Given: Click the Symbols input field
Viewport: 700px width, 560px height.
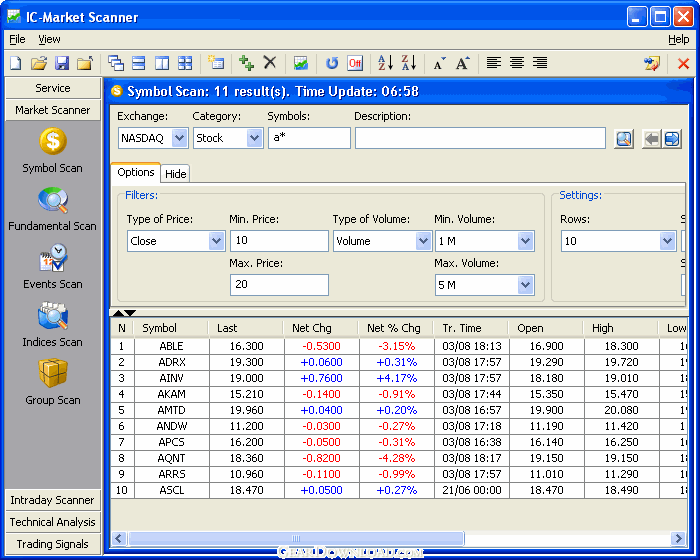Looking at the screenshot, I should pyautogui.click(x=309, y=138).
